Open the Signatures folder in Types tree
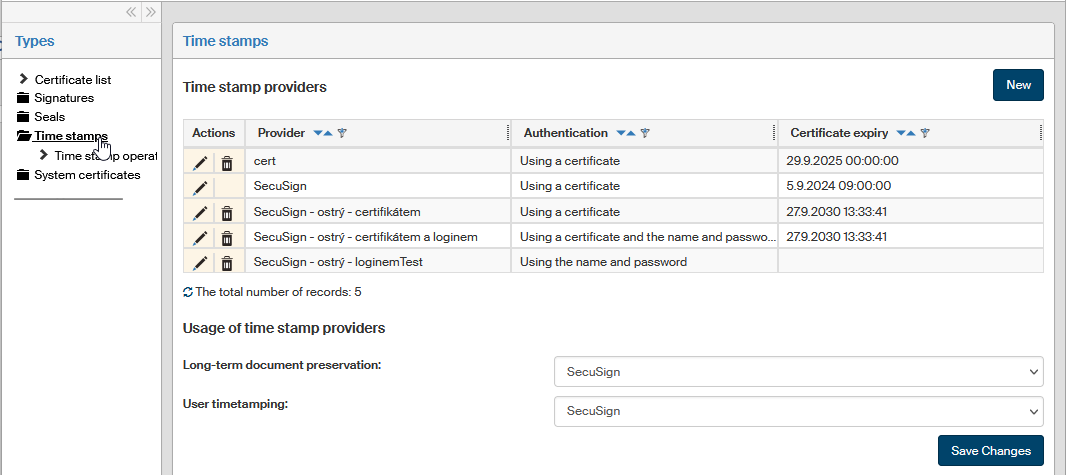1066x475 pixels. click(63, 98)
